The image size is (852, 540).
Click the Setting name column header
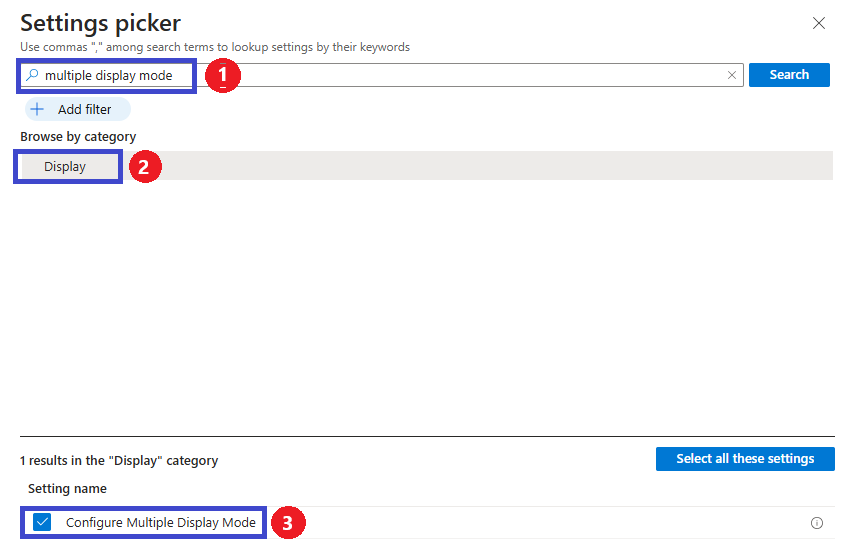(67, 488)
